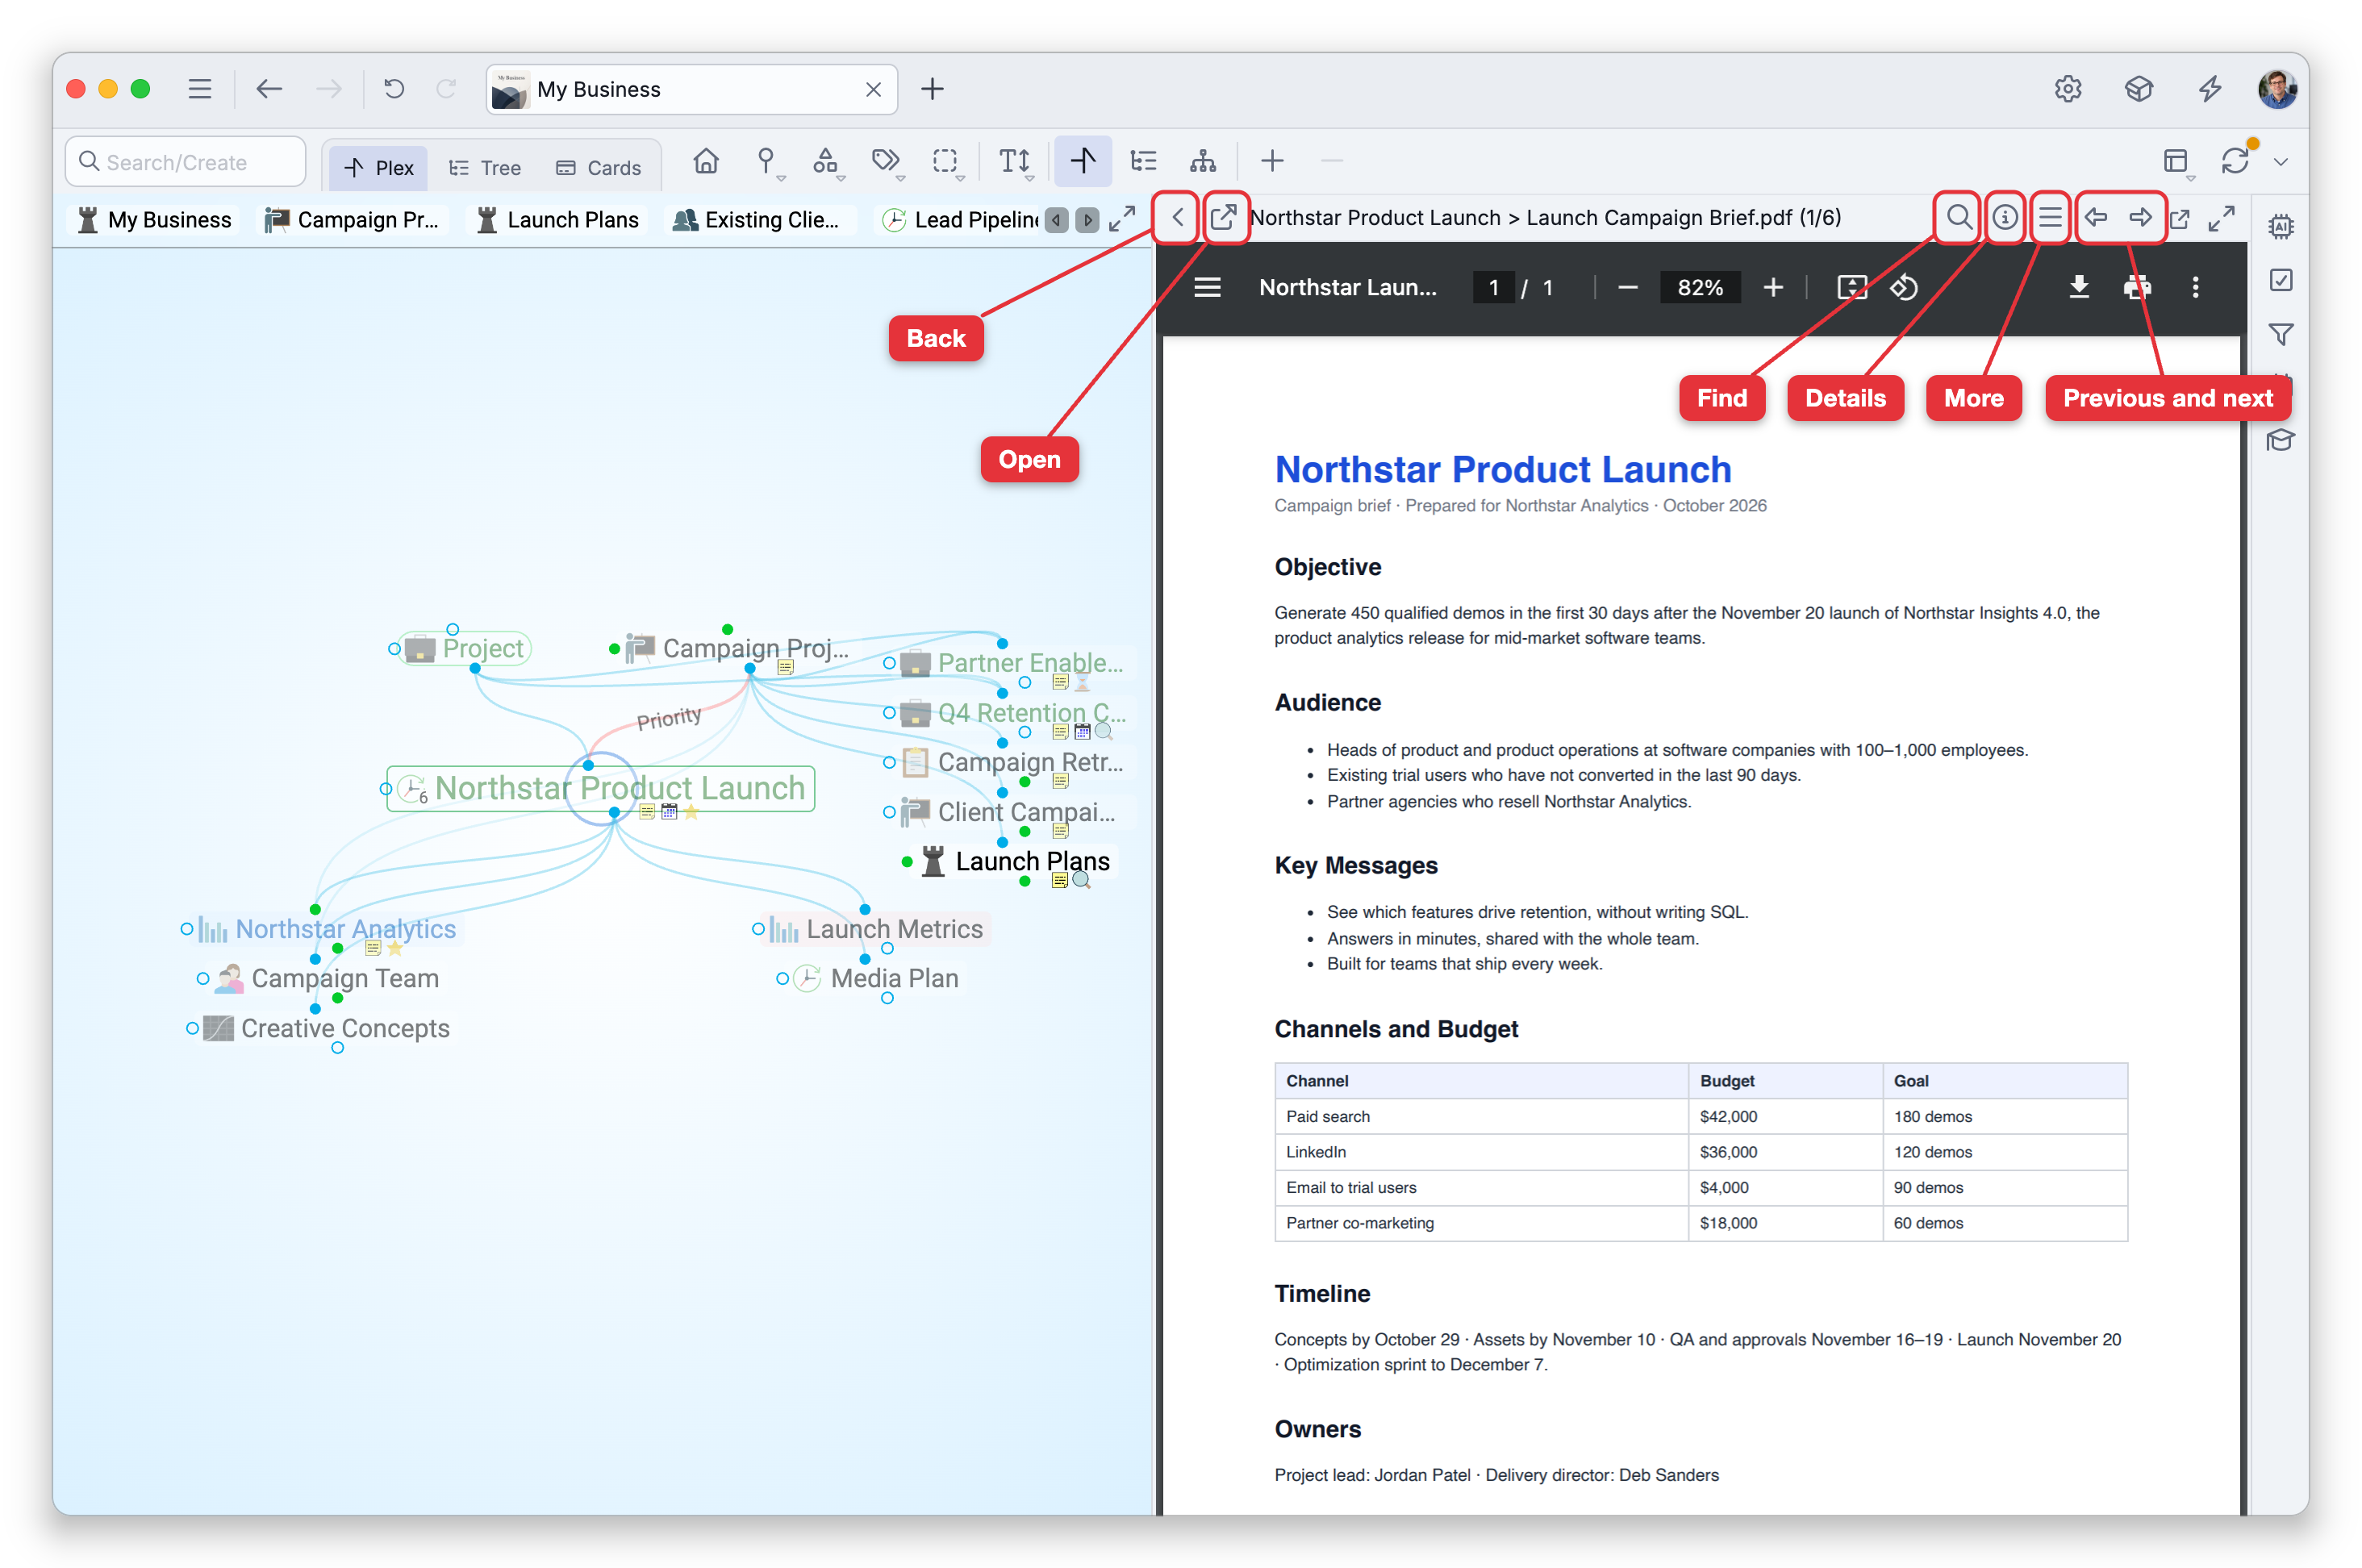Toggle the layout panel icon in top right
The image size is (2362, 1568).
[x=2175, y=161]
